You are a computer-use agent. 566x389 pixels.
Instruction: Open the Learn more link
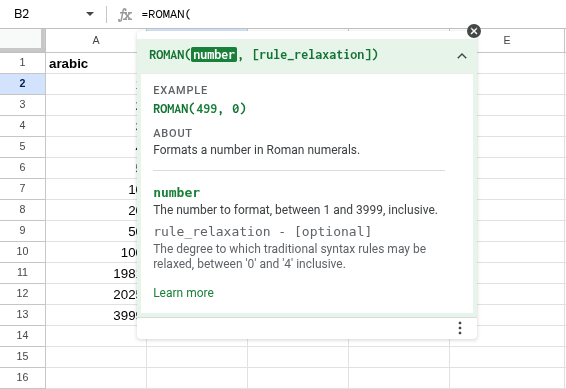pyautogui.click(x=183, y=293)
